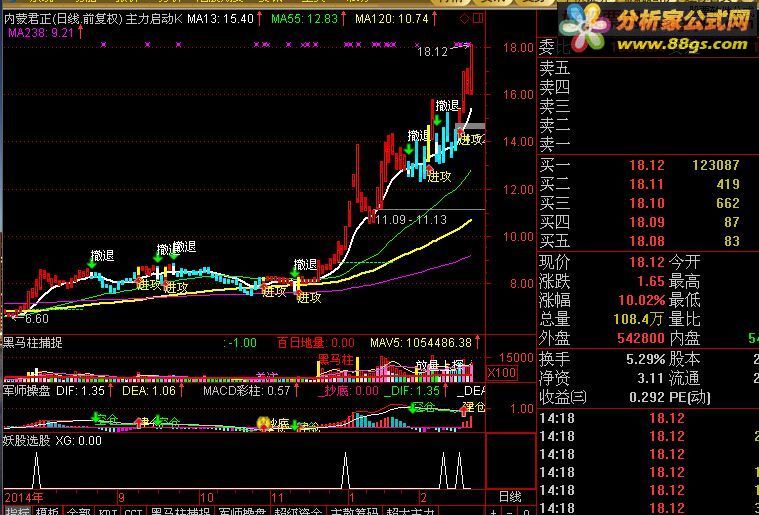
Task: Click the DEA: 1.06 readout
Action: 149,391
